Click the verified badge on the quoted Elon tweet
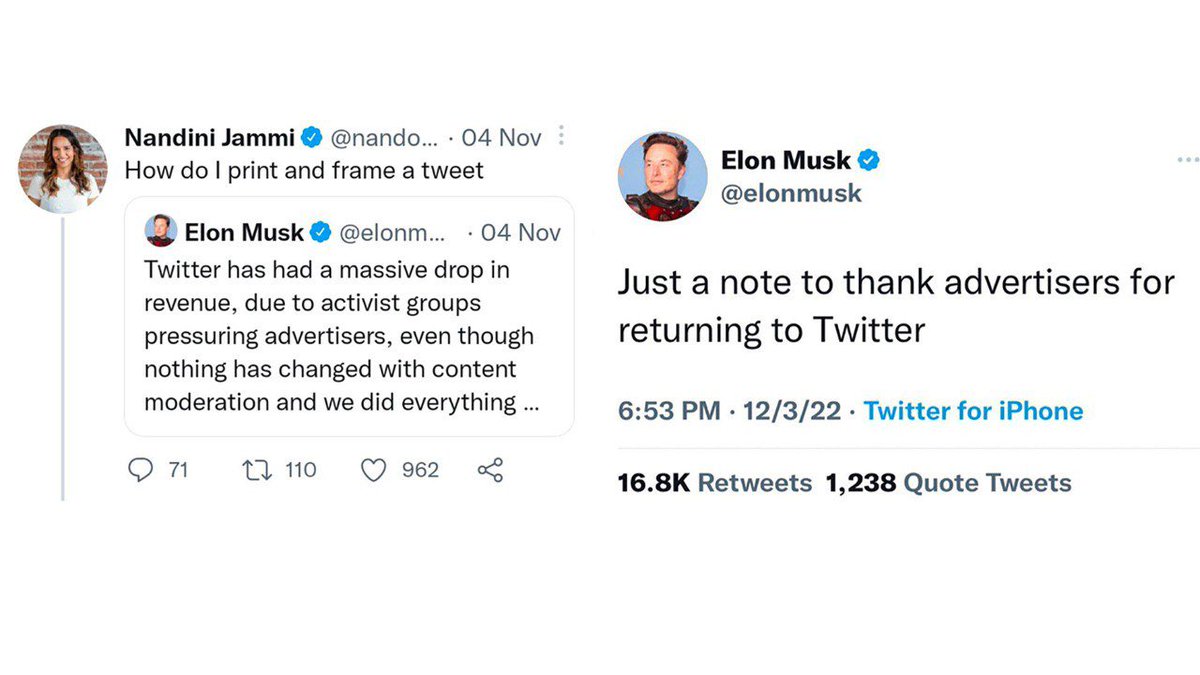 tap(319, 232)
